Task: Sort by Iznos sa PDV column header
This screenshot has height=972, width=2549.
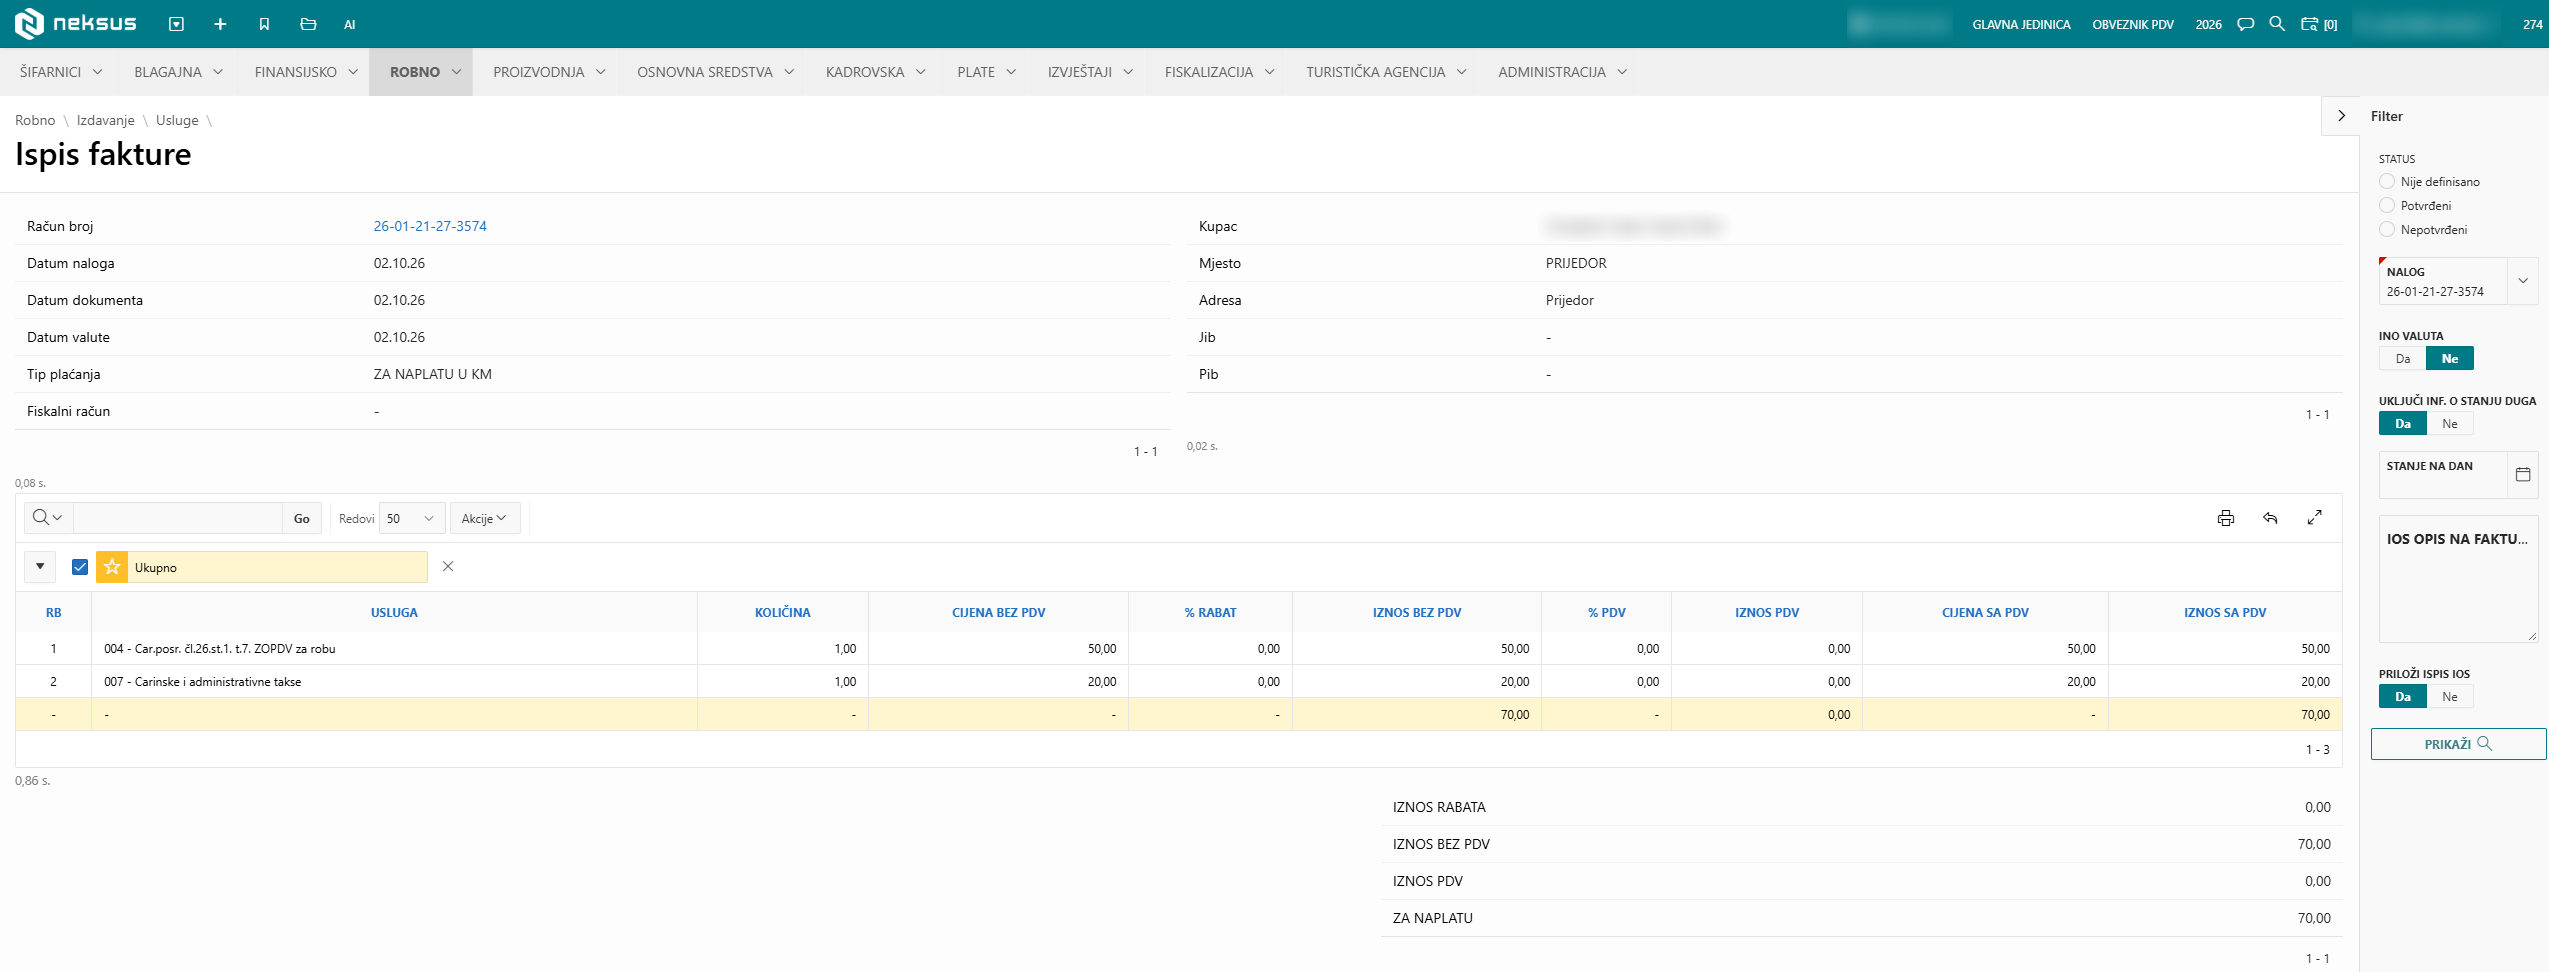Action: (x=2224, y=612)
